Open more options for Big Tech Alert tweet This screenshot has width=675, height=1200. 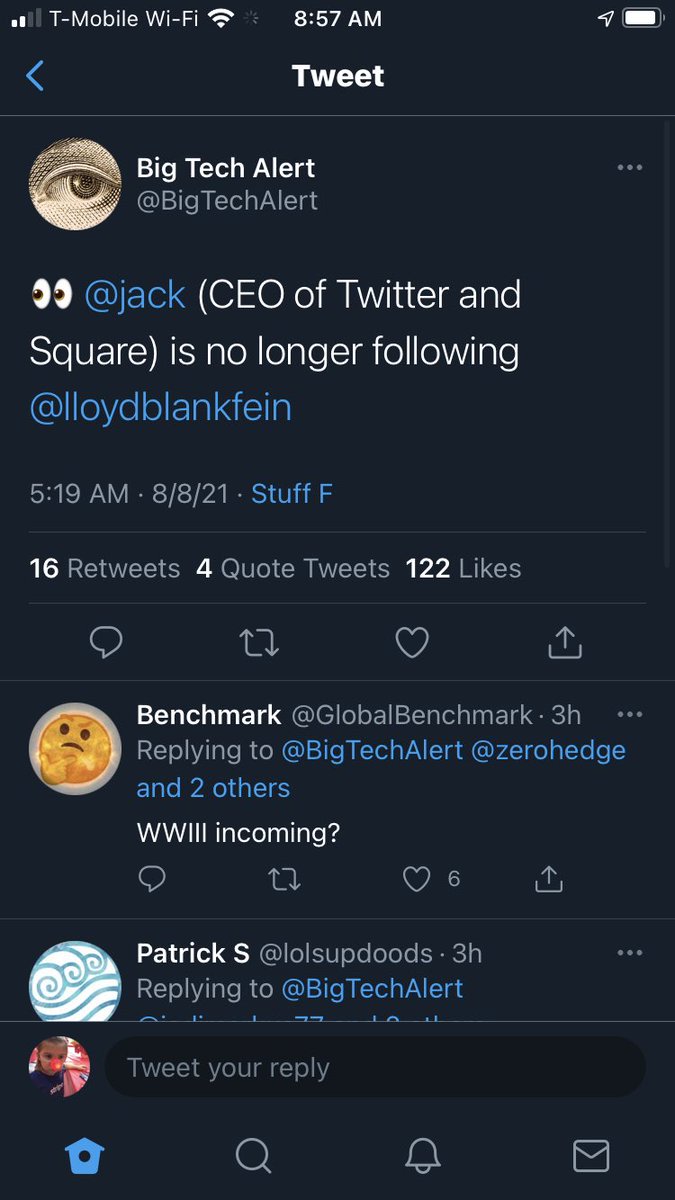point(630,167)
